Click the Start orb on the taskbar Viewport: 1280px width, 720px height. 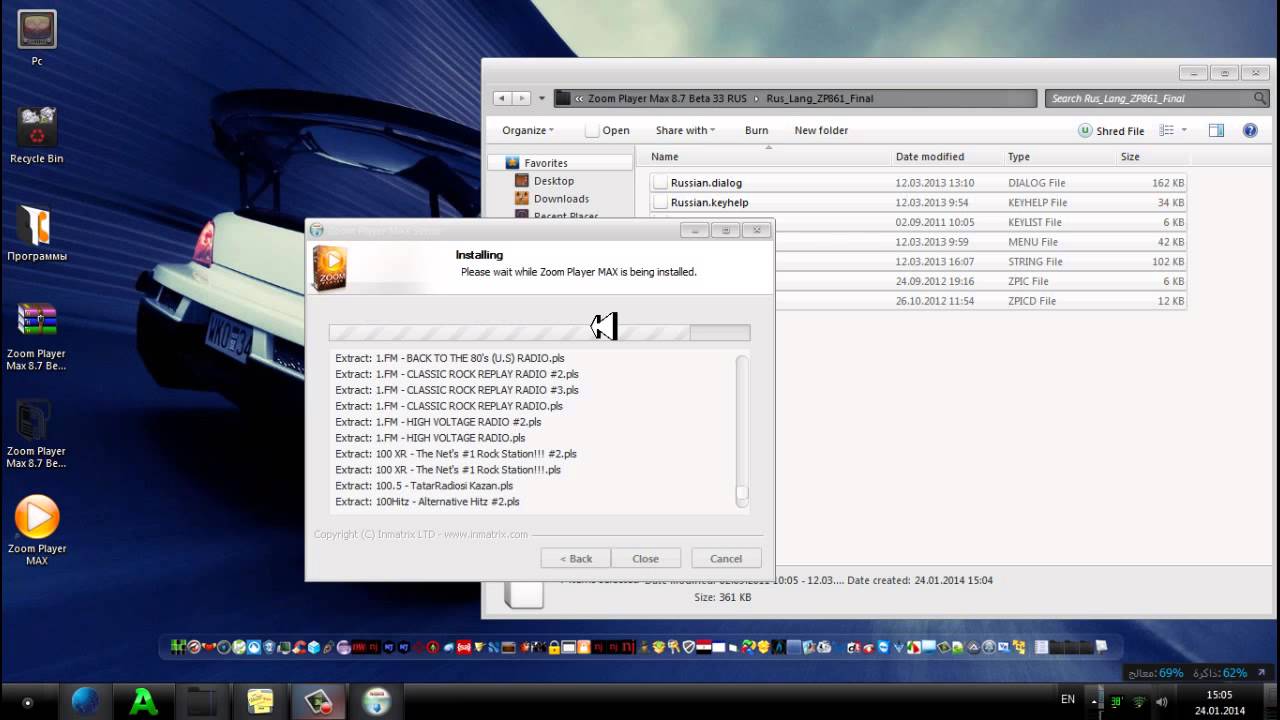point(26,703)
